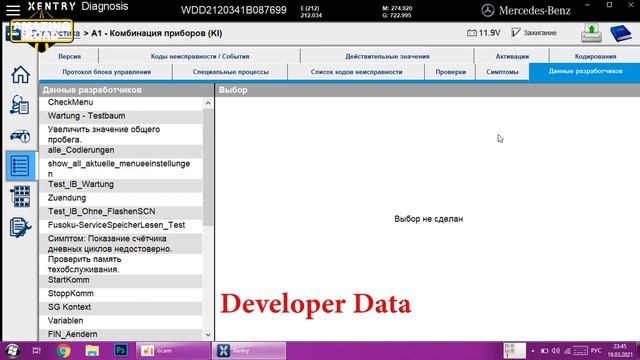
Task: Open the technician diagnosis sidebar icon
Action: pos(20,105)
